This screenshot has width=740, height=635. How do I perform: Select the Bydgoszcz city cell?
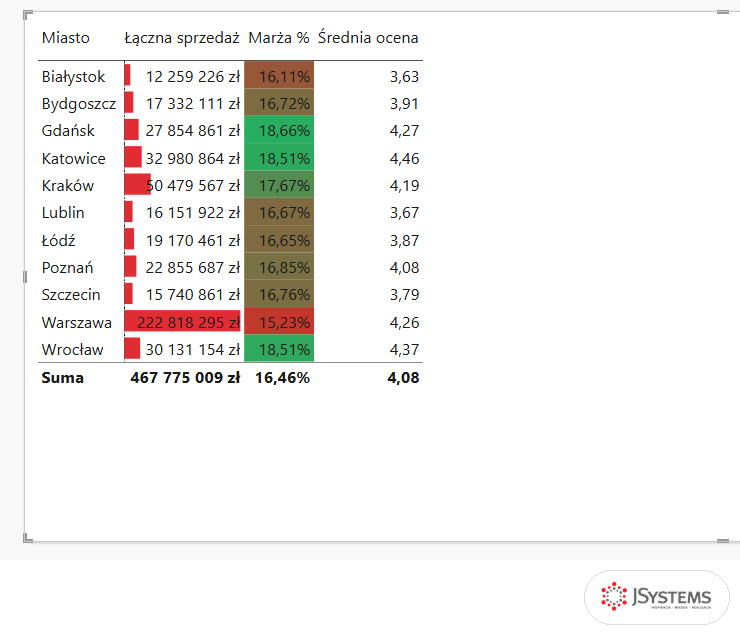coord(78,104)
